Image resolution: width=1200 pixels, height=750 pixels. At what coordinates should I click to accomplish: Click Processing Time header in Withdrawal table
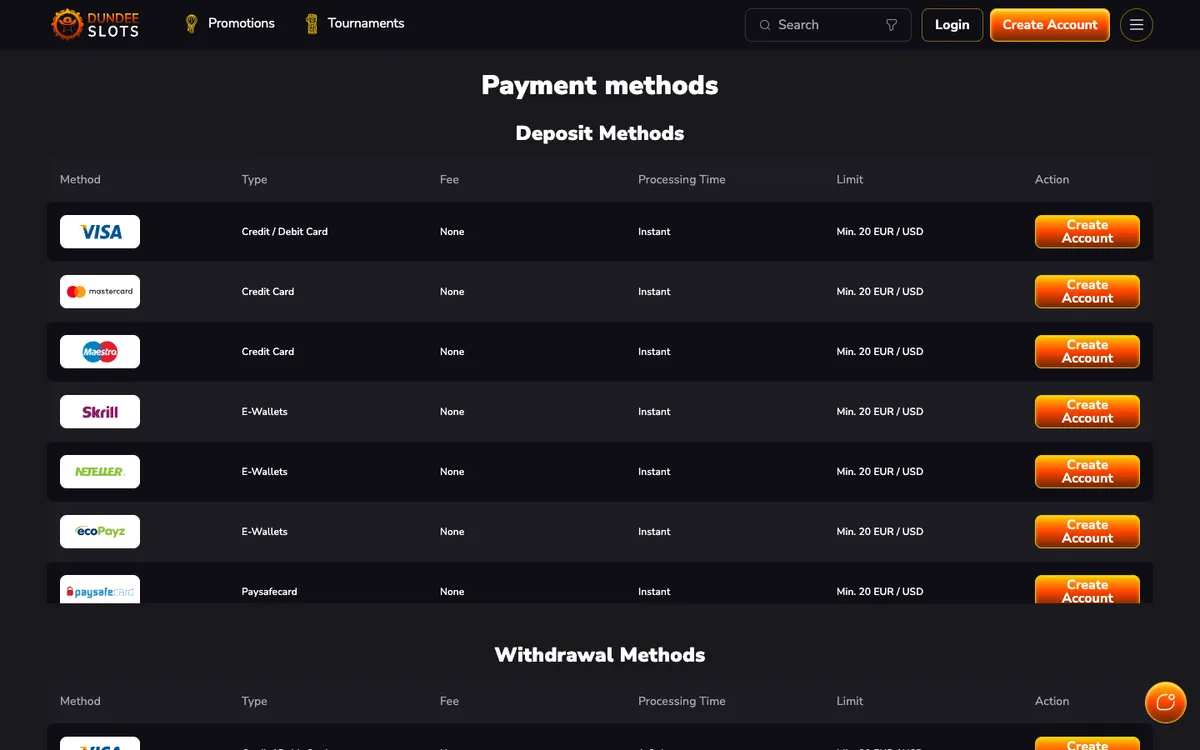coord(682,702)
